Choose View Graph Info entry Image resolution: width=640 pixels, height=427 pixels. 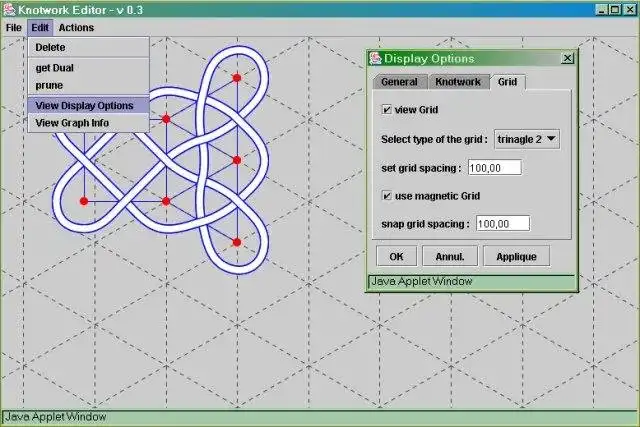pos(89,123)
